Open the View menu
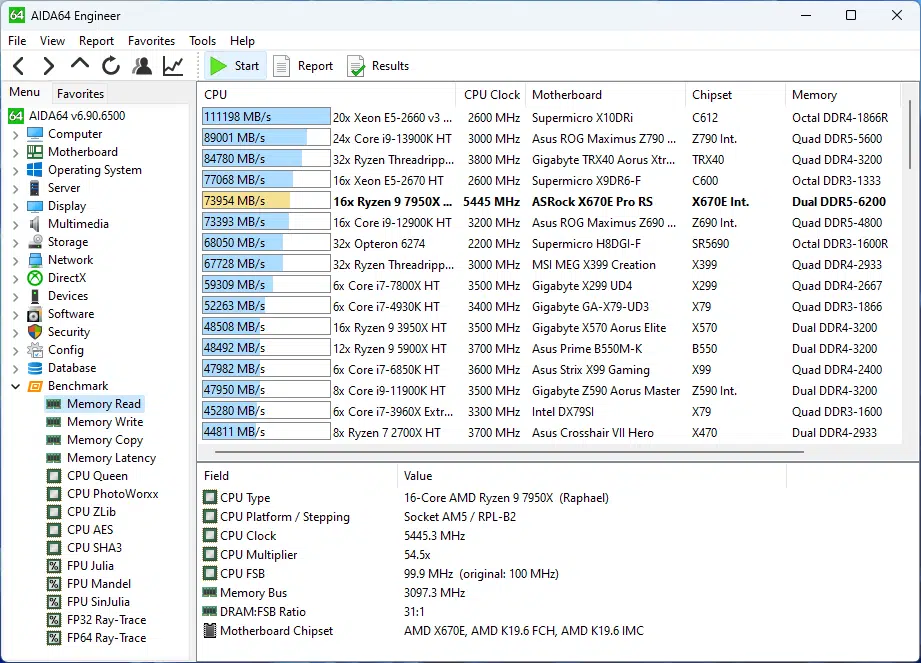 (x=52, y=41)
